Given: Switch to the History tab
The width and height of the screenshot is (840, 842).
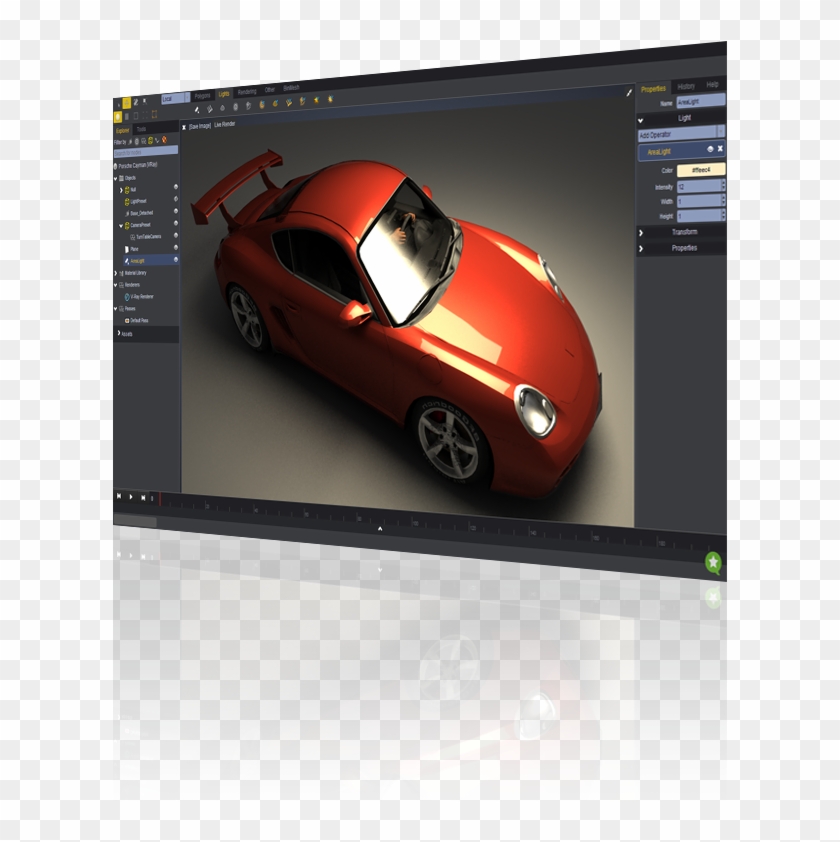Looking at the screenshot, I should [x=687, y=86].
